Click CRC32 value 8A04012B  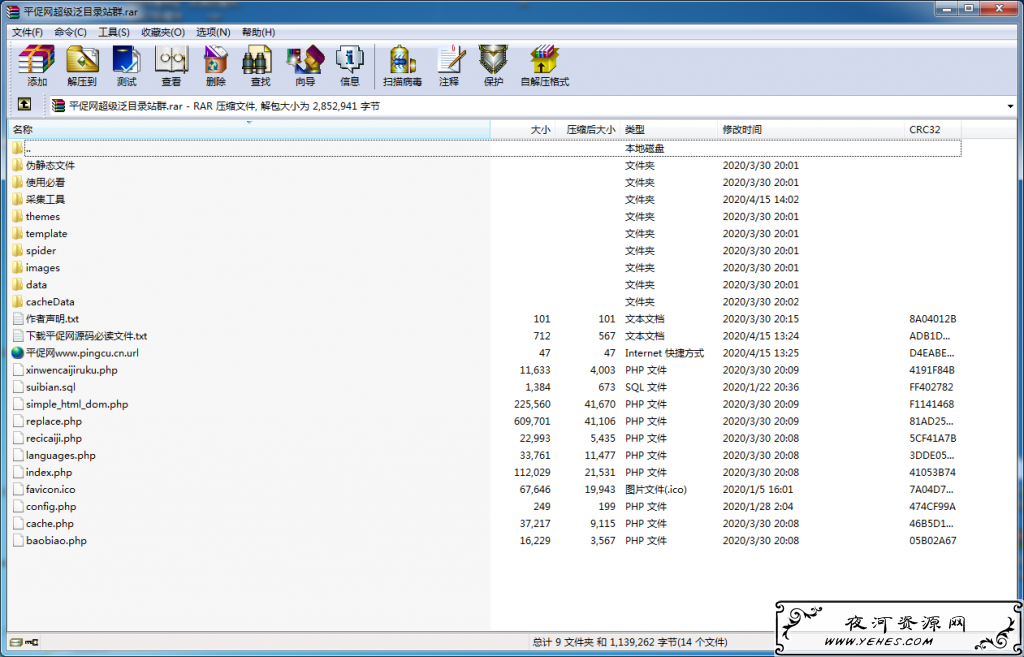coord(933,319)
